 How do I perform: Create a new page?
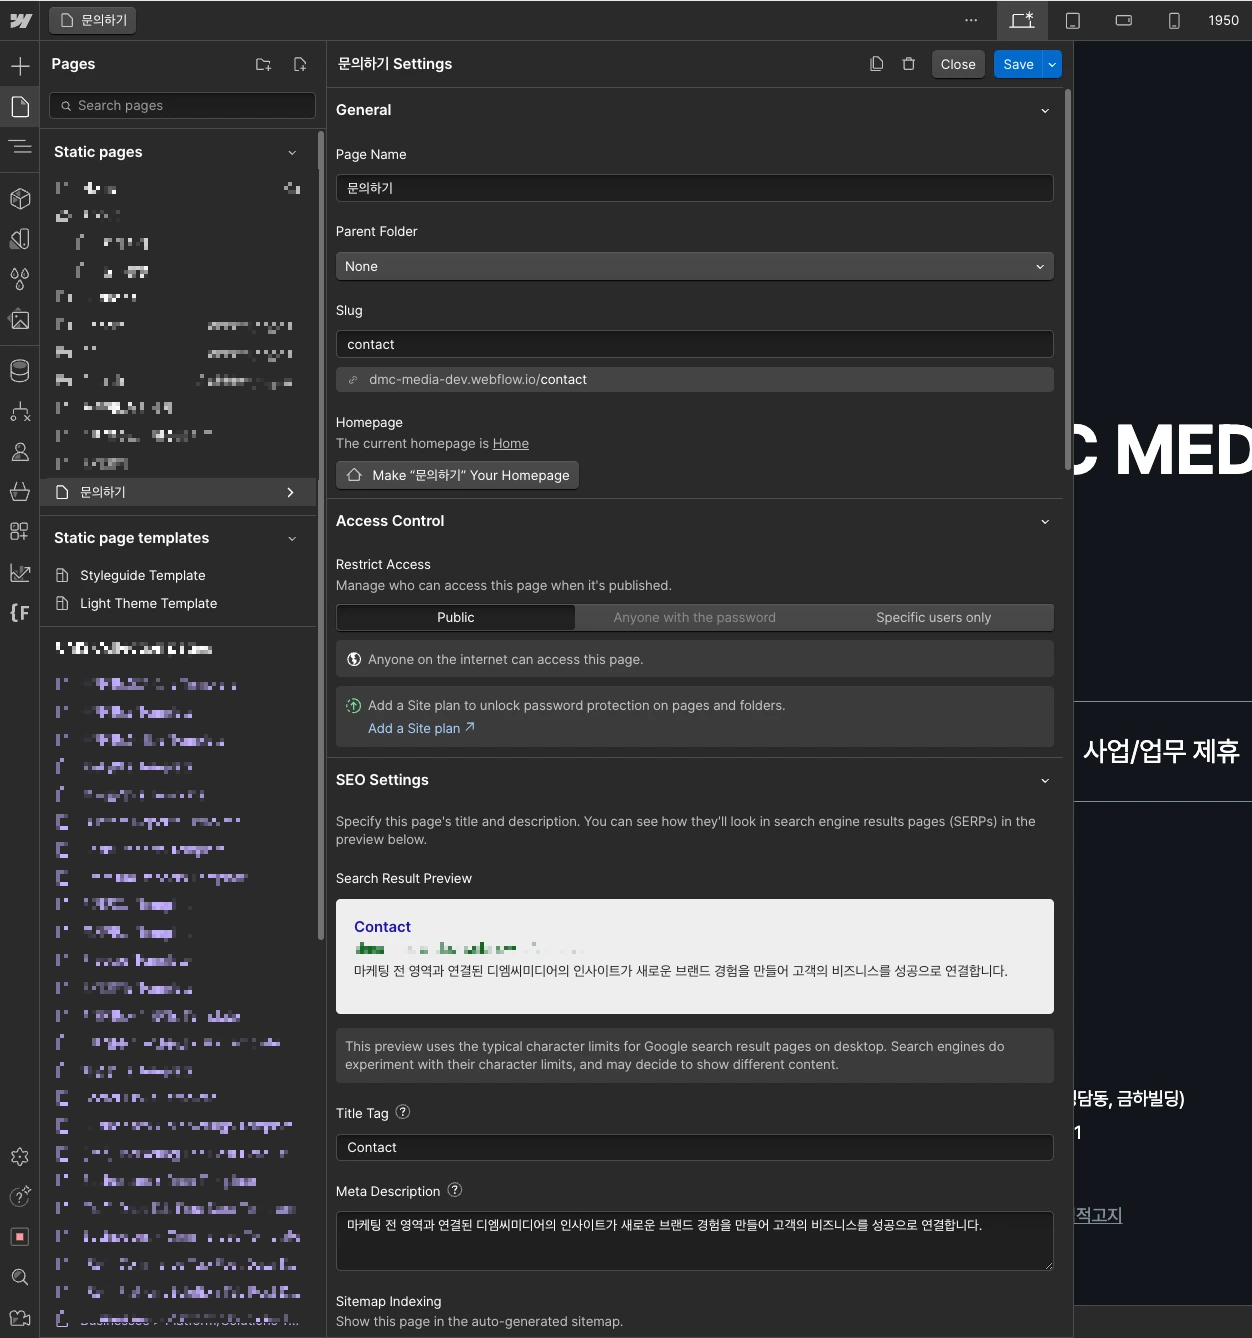[x=300, y=64]
